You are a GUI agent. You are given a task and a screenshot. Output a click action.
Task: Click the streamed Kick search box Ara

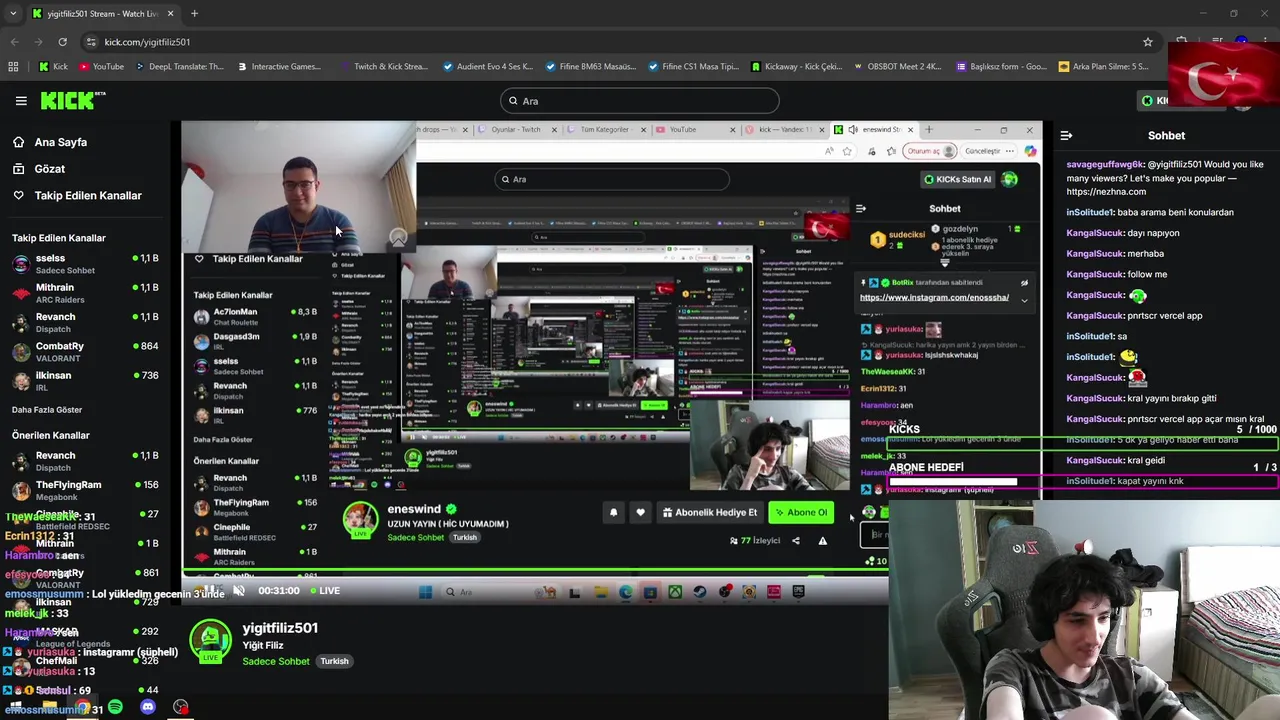612,179
